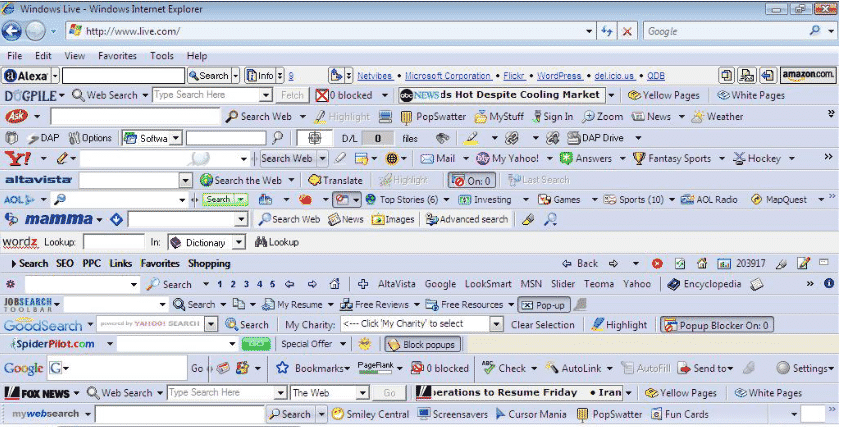Open the wordz Dictionary dropdown
This screenshot has width=841, height=427.
239,242
